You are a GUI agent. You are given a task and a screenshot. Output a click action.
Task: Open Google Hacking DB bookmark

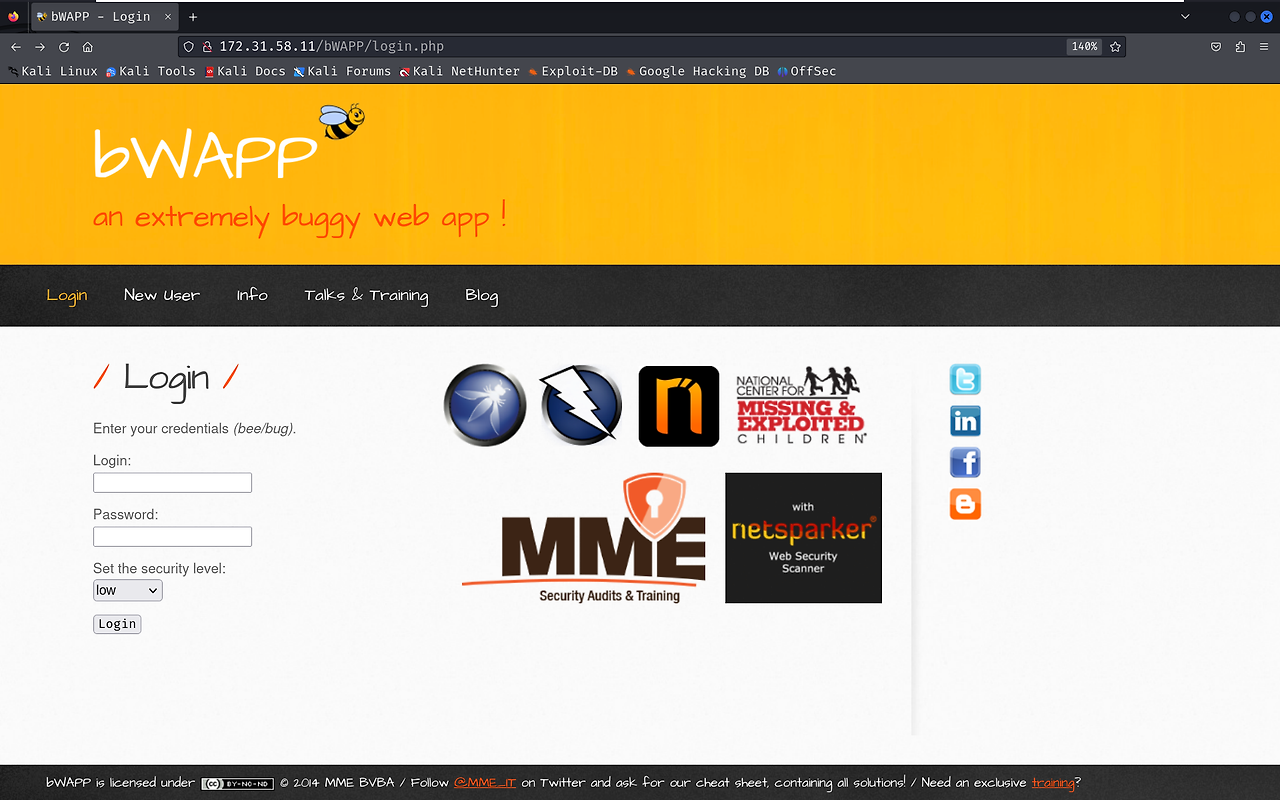698,71
